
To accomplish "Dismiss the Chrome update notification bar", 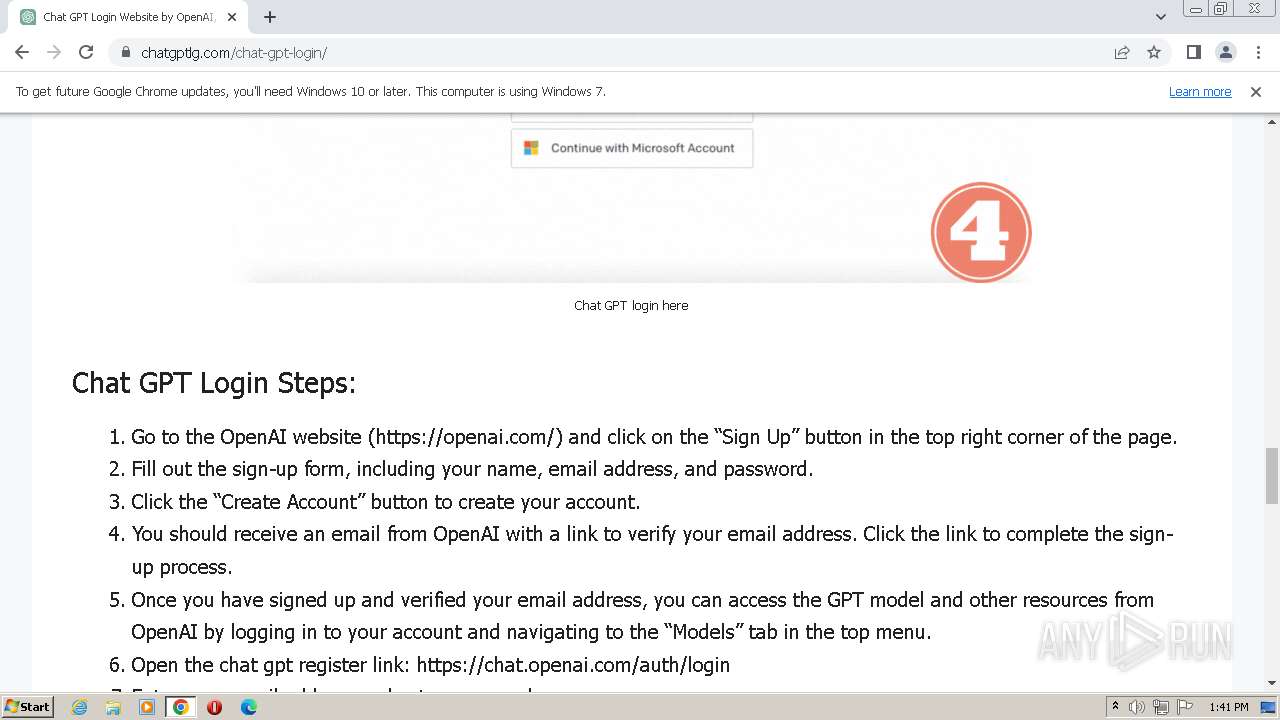I will 1256,91.
